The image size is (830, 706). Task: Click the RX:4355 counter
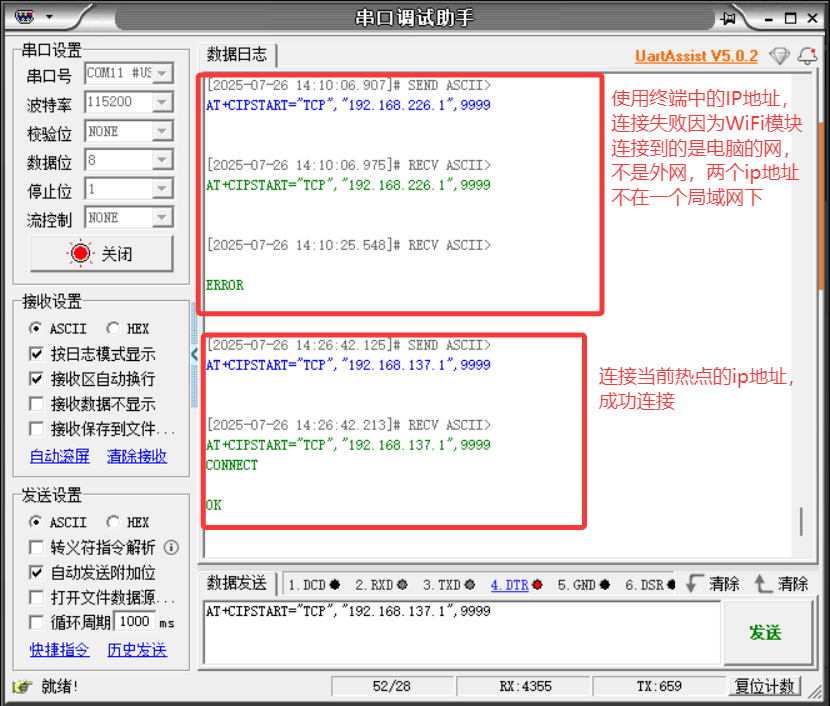click(x=525, y=686)
